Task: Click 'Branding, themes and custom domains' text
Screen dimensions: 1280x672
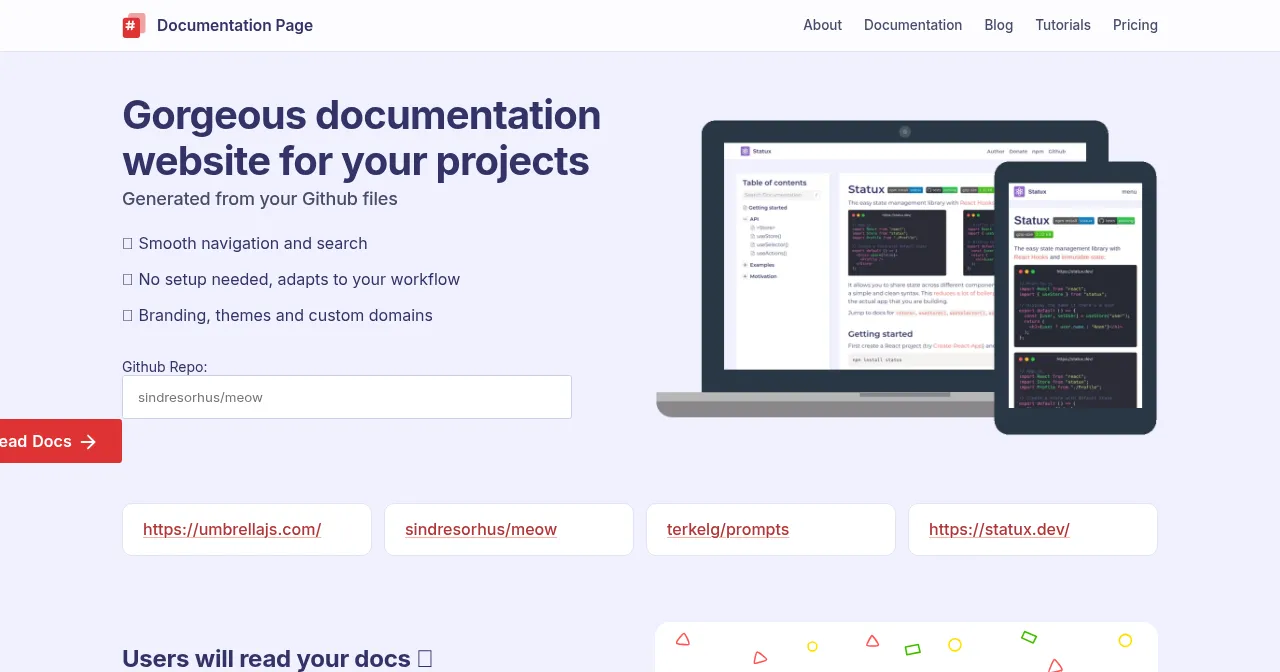Action: [x=286, y=315]
